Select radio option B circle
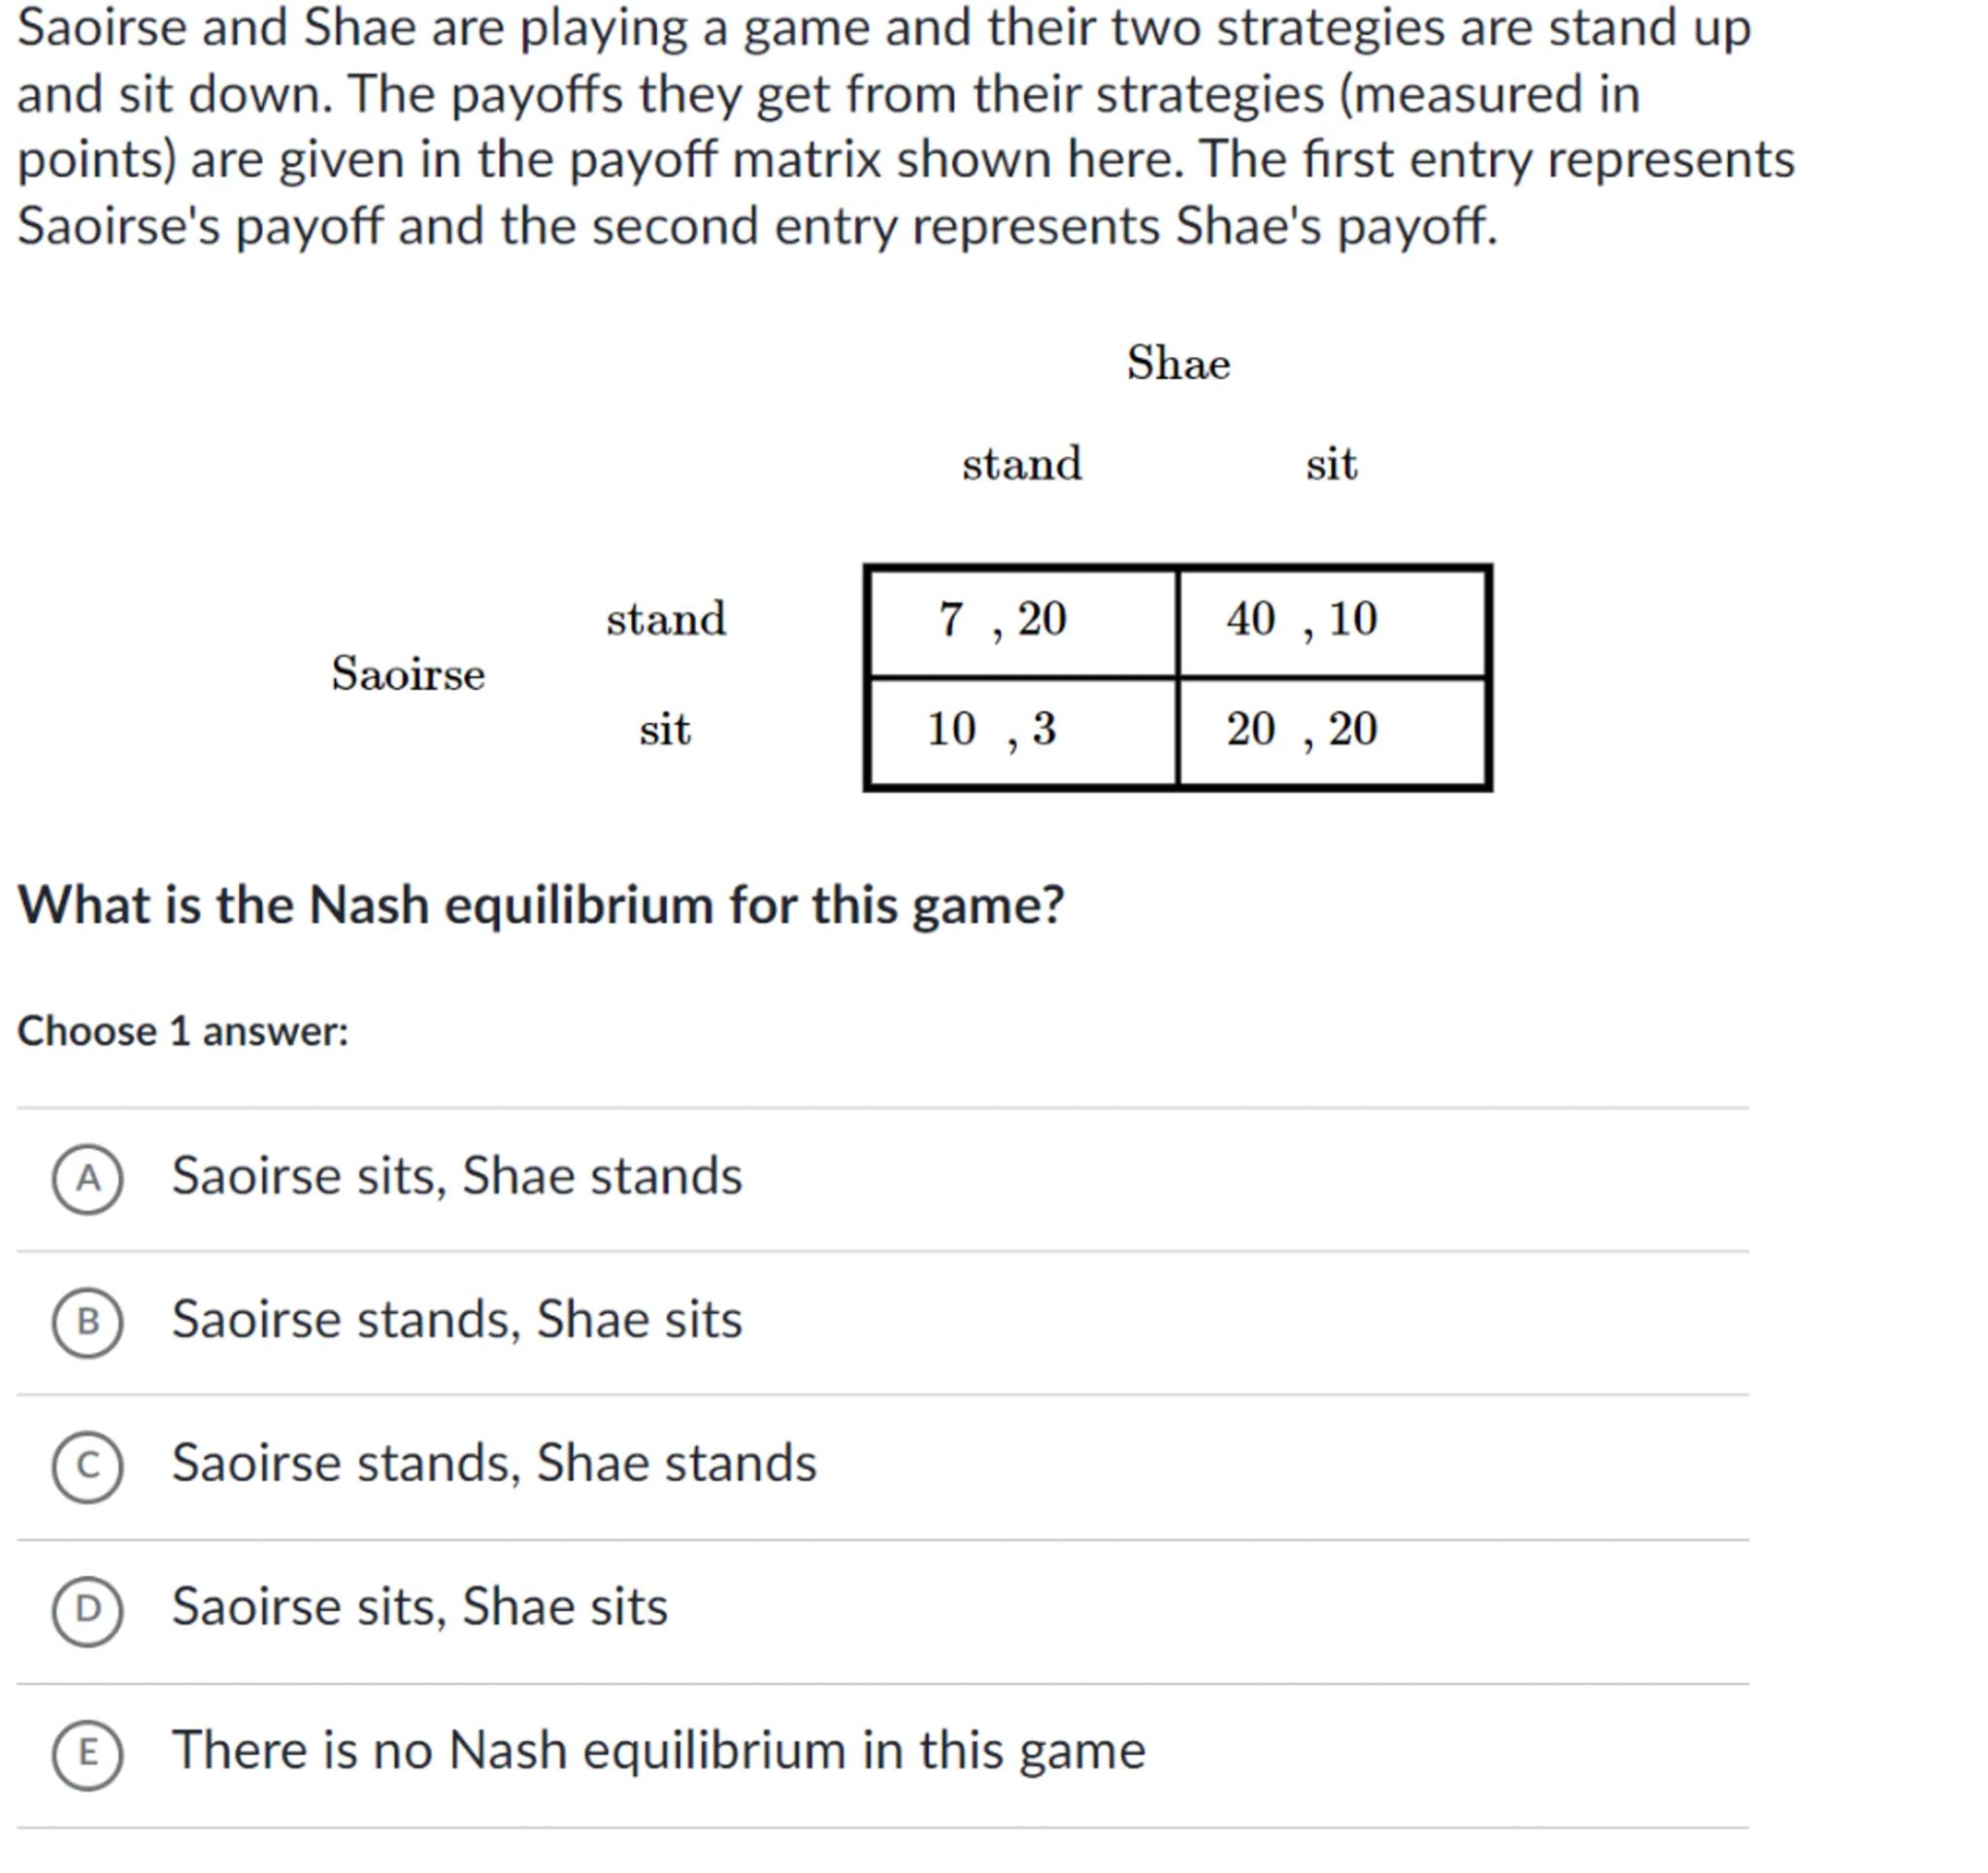 click(88, 1322)
